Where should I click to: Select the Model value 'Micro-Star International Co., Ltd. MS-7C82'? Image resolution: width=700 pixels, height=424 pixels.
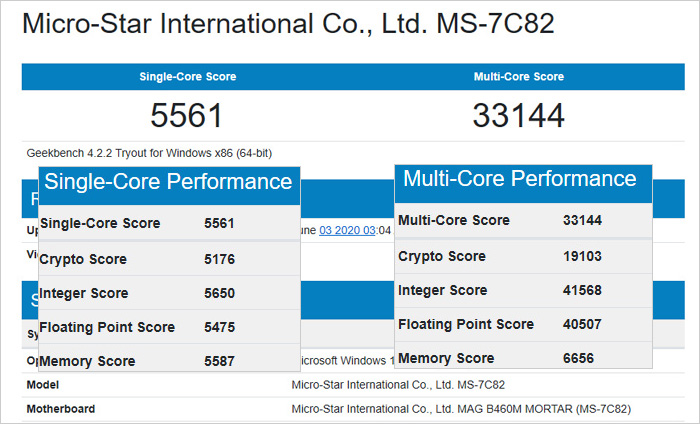point(398,385)
